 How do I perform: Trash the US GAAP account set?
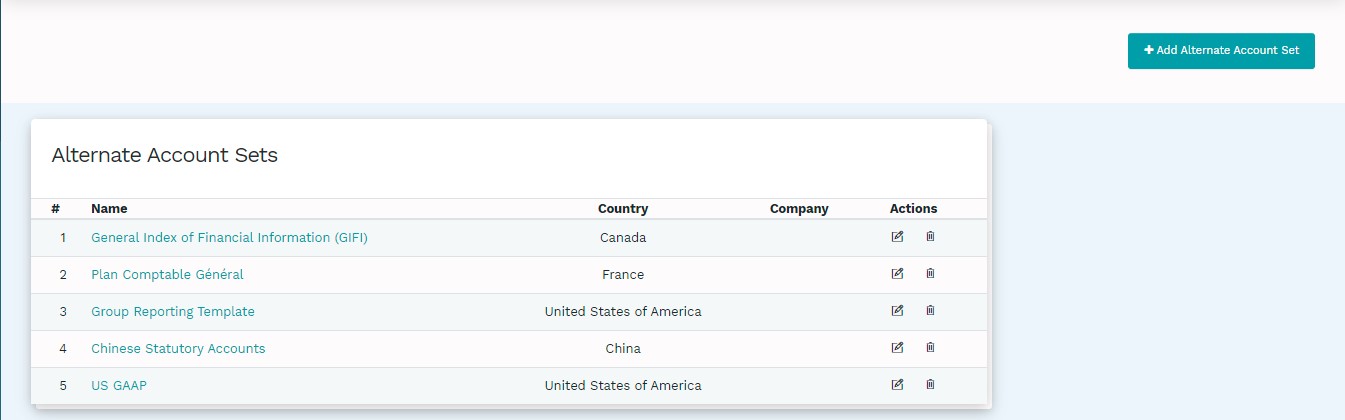pos(930,385)
